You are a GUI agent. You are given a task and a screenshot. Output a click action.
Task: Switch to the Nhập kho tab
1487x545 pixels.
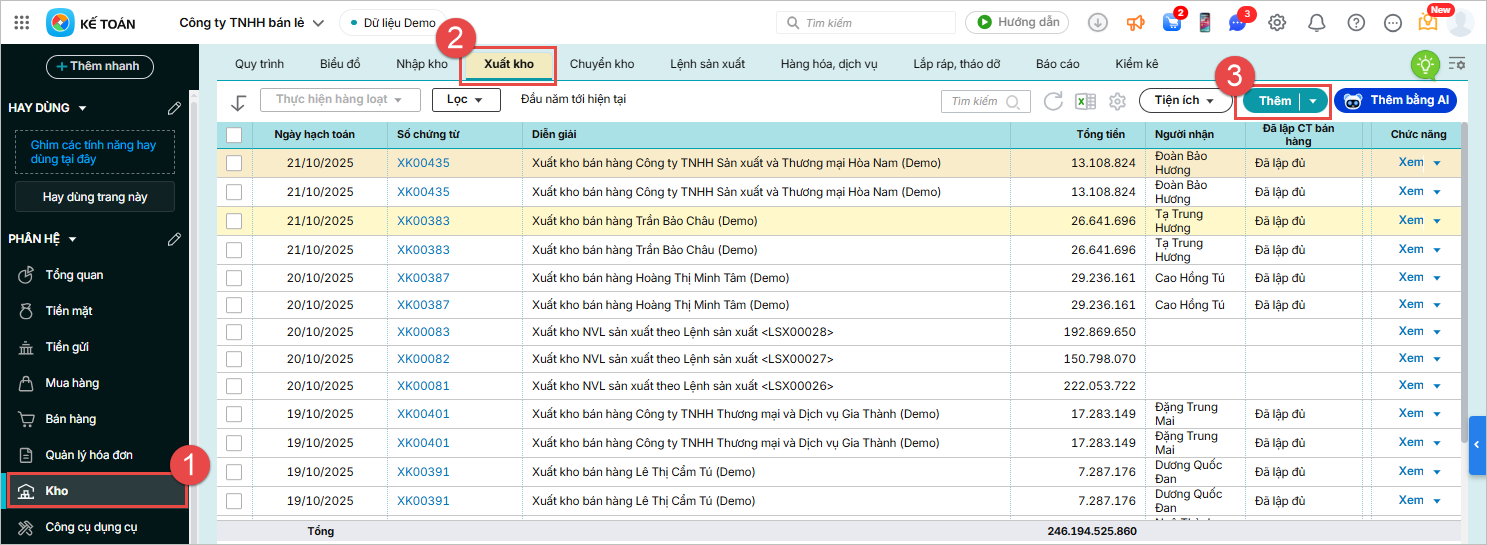(x=421, y=64)
